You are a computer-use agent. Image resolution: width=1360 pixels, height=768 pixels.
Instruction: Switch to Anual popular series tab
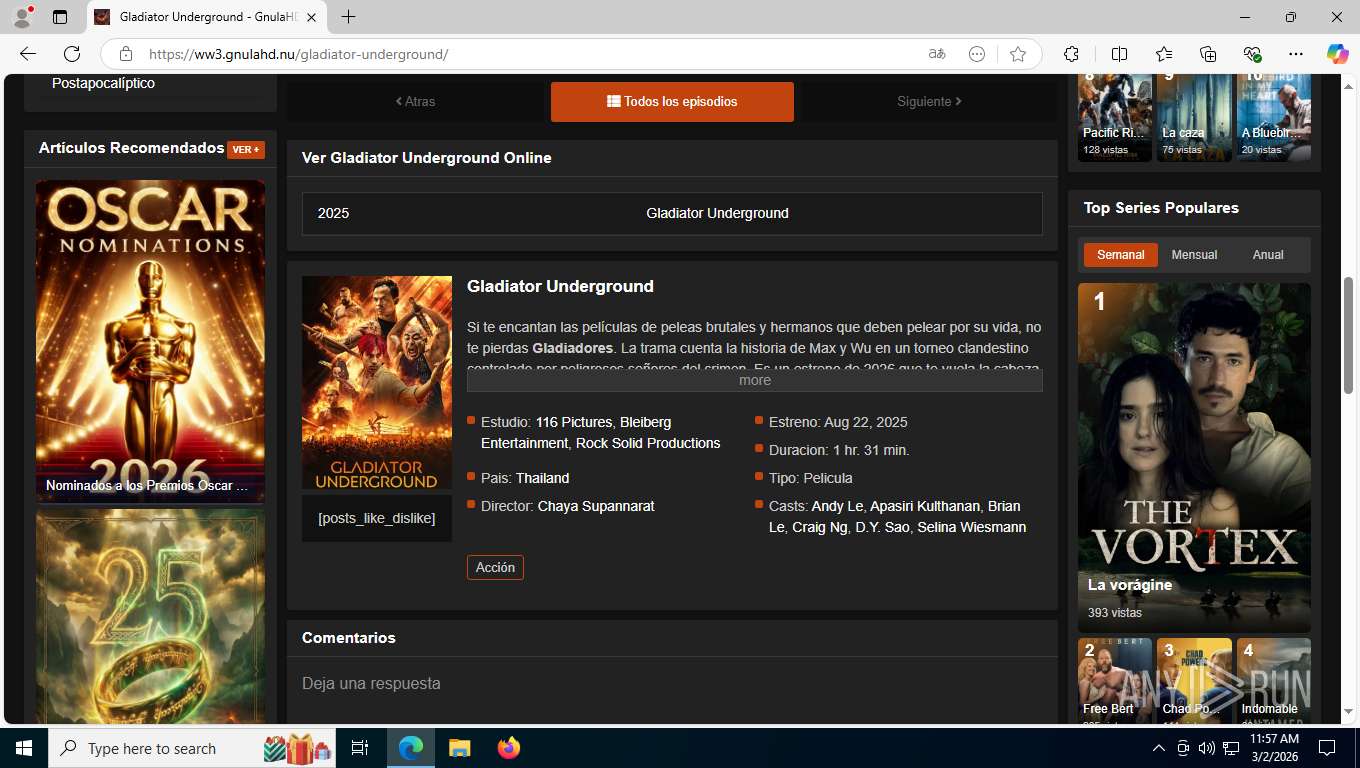(1268, 255)
